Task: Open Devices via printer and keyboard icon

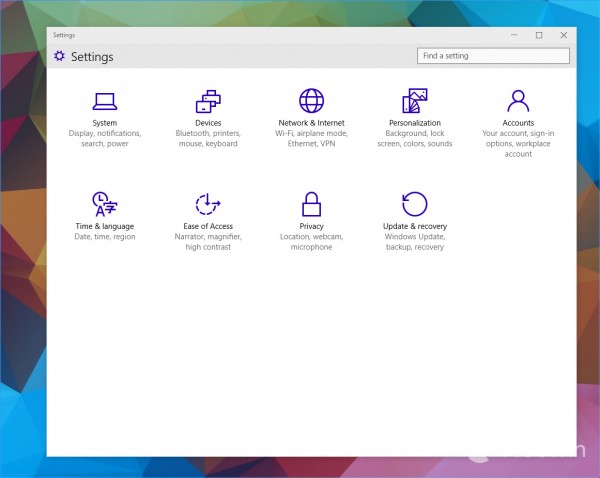Action: [208, 101]
